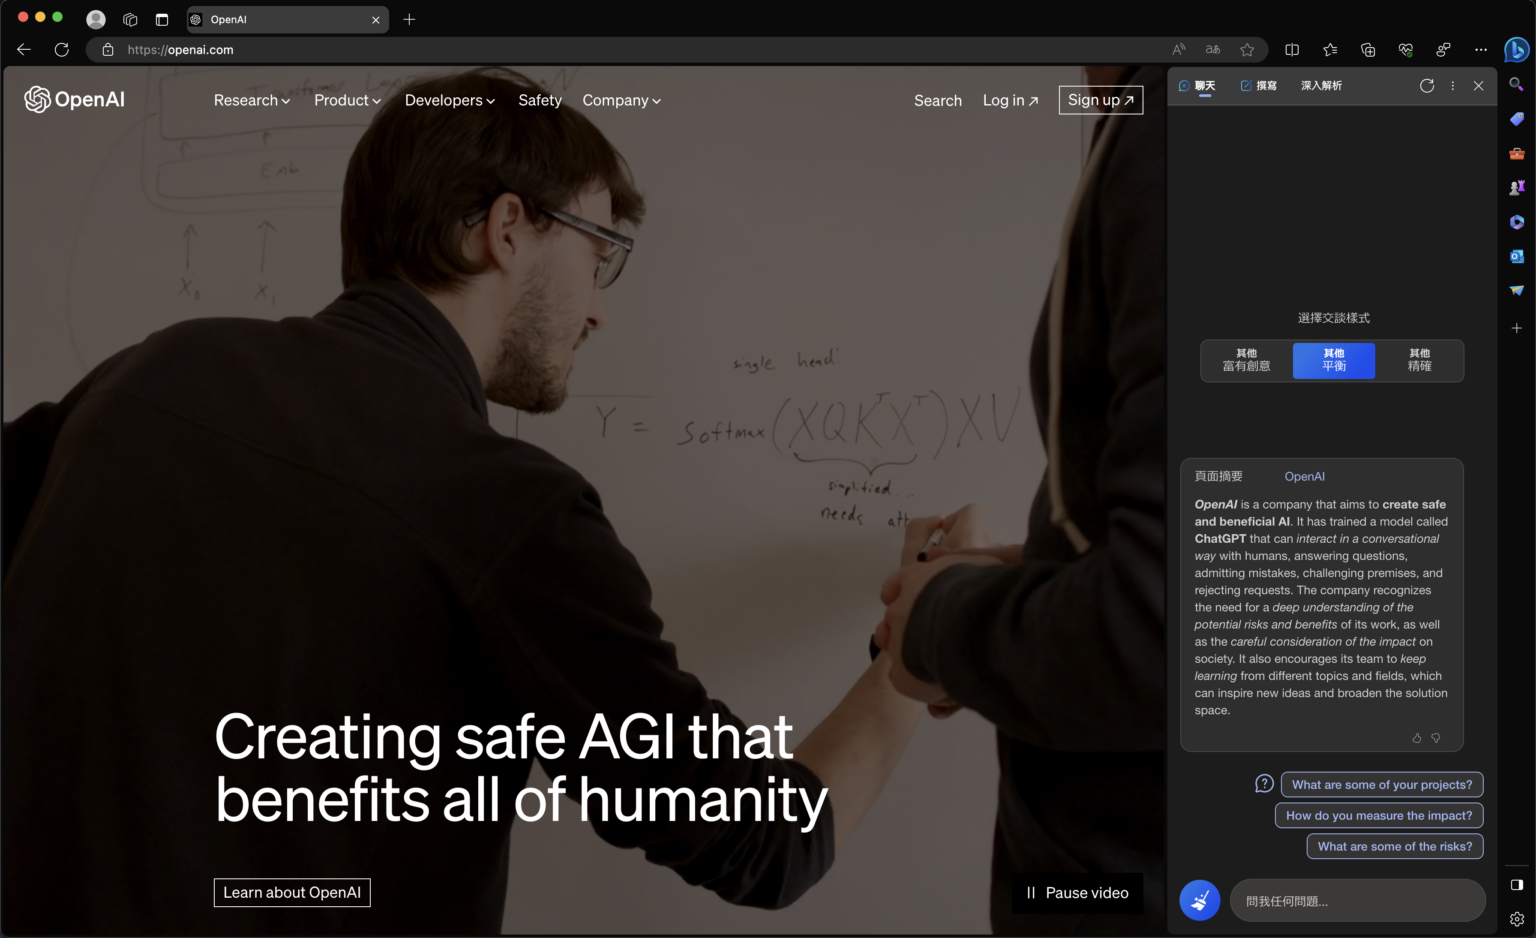Viewport: 1536px width, 938px height.
Task: Select the balanced conversation style
Action: [1333, 360]
